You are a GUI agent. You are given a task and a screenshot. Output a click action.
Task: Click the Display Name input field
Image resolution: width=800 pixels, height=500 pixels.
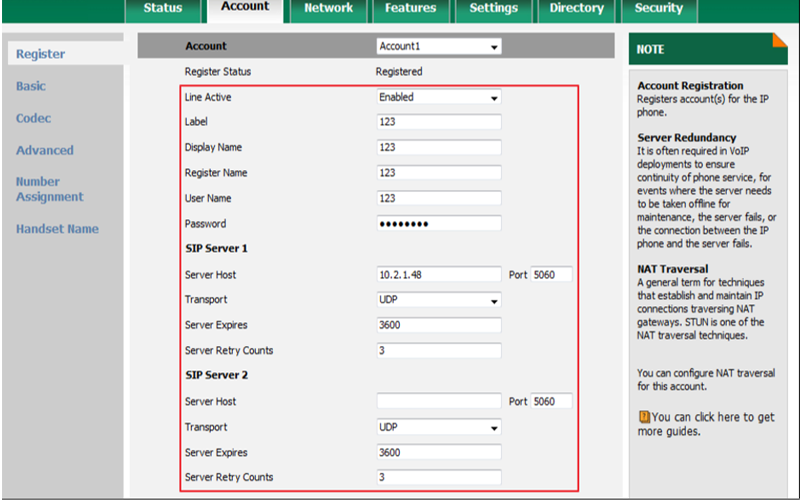pyautogui.click(x=439, y=148)
